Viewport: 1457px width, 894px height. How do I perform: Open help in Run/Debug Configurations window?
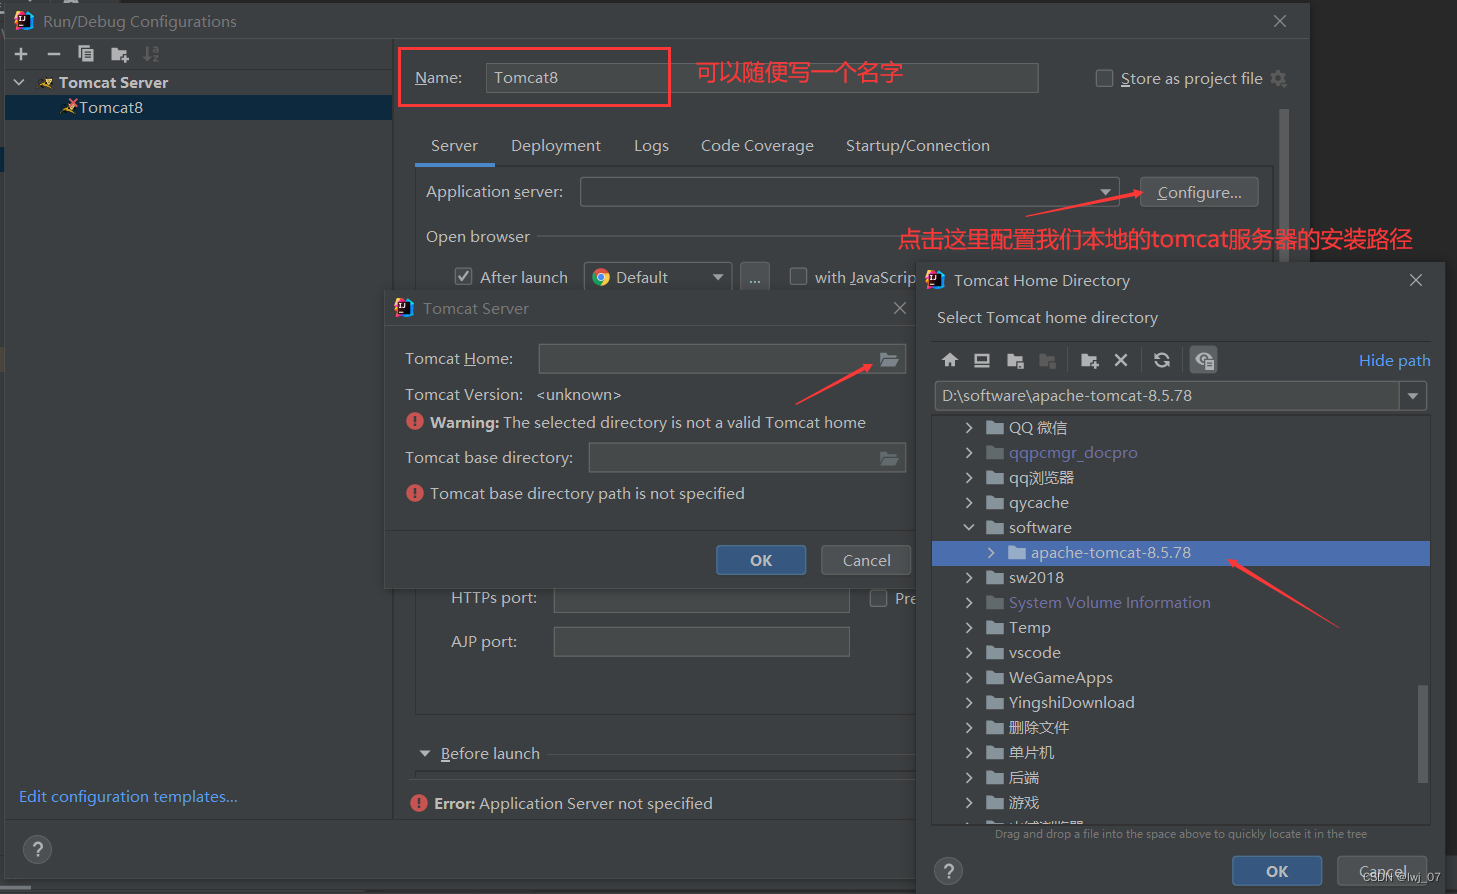coord(38,849)
